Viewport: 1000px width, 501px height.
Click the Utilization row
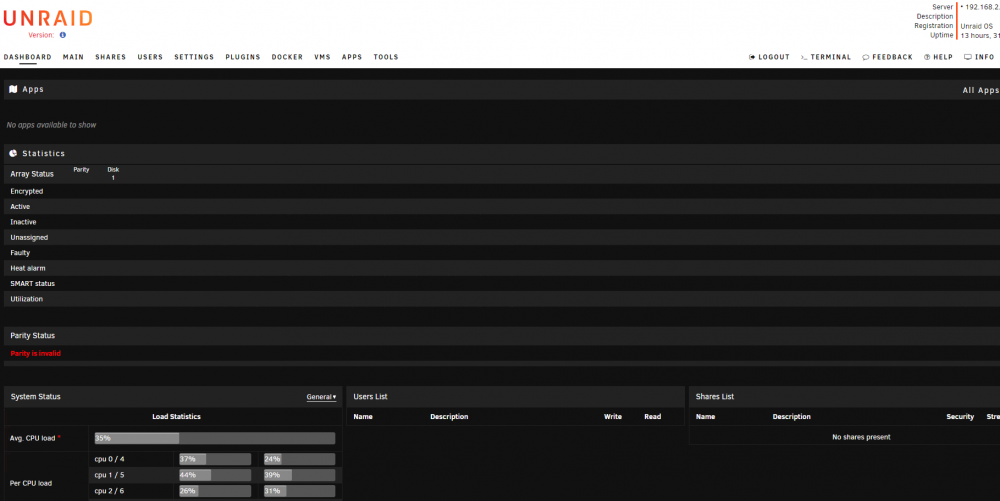502,299
